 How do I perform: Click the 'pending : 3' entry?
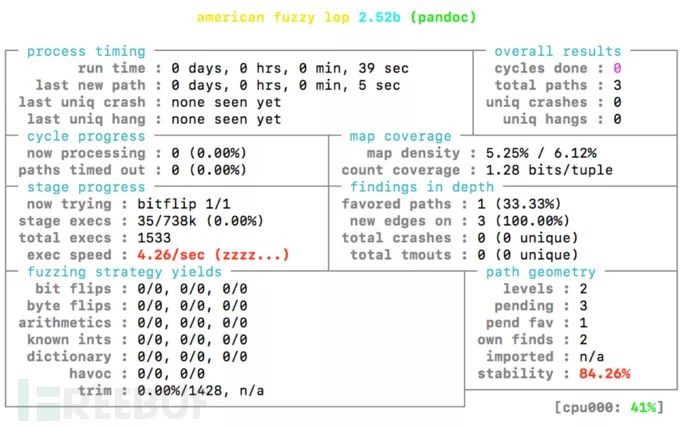(541, 306)
